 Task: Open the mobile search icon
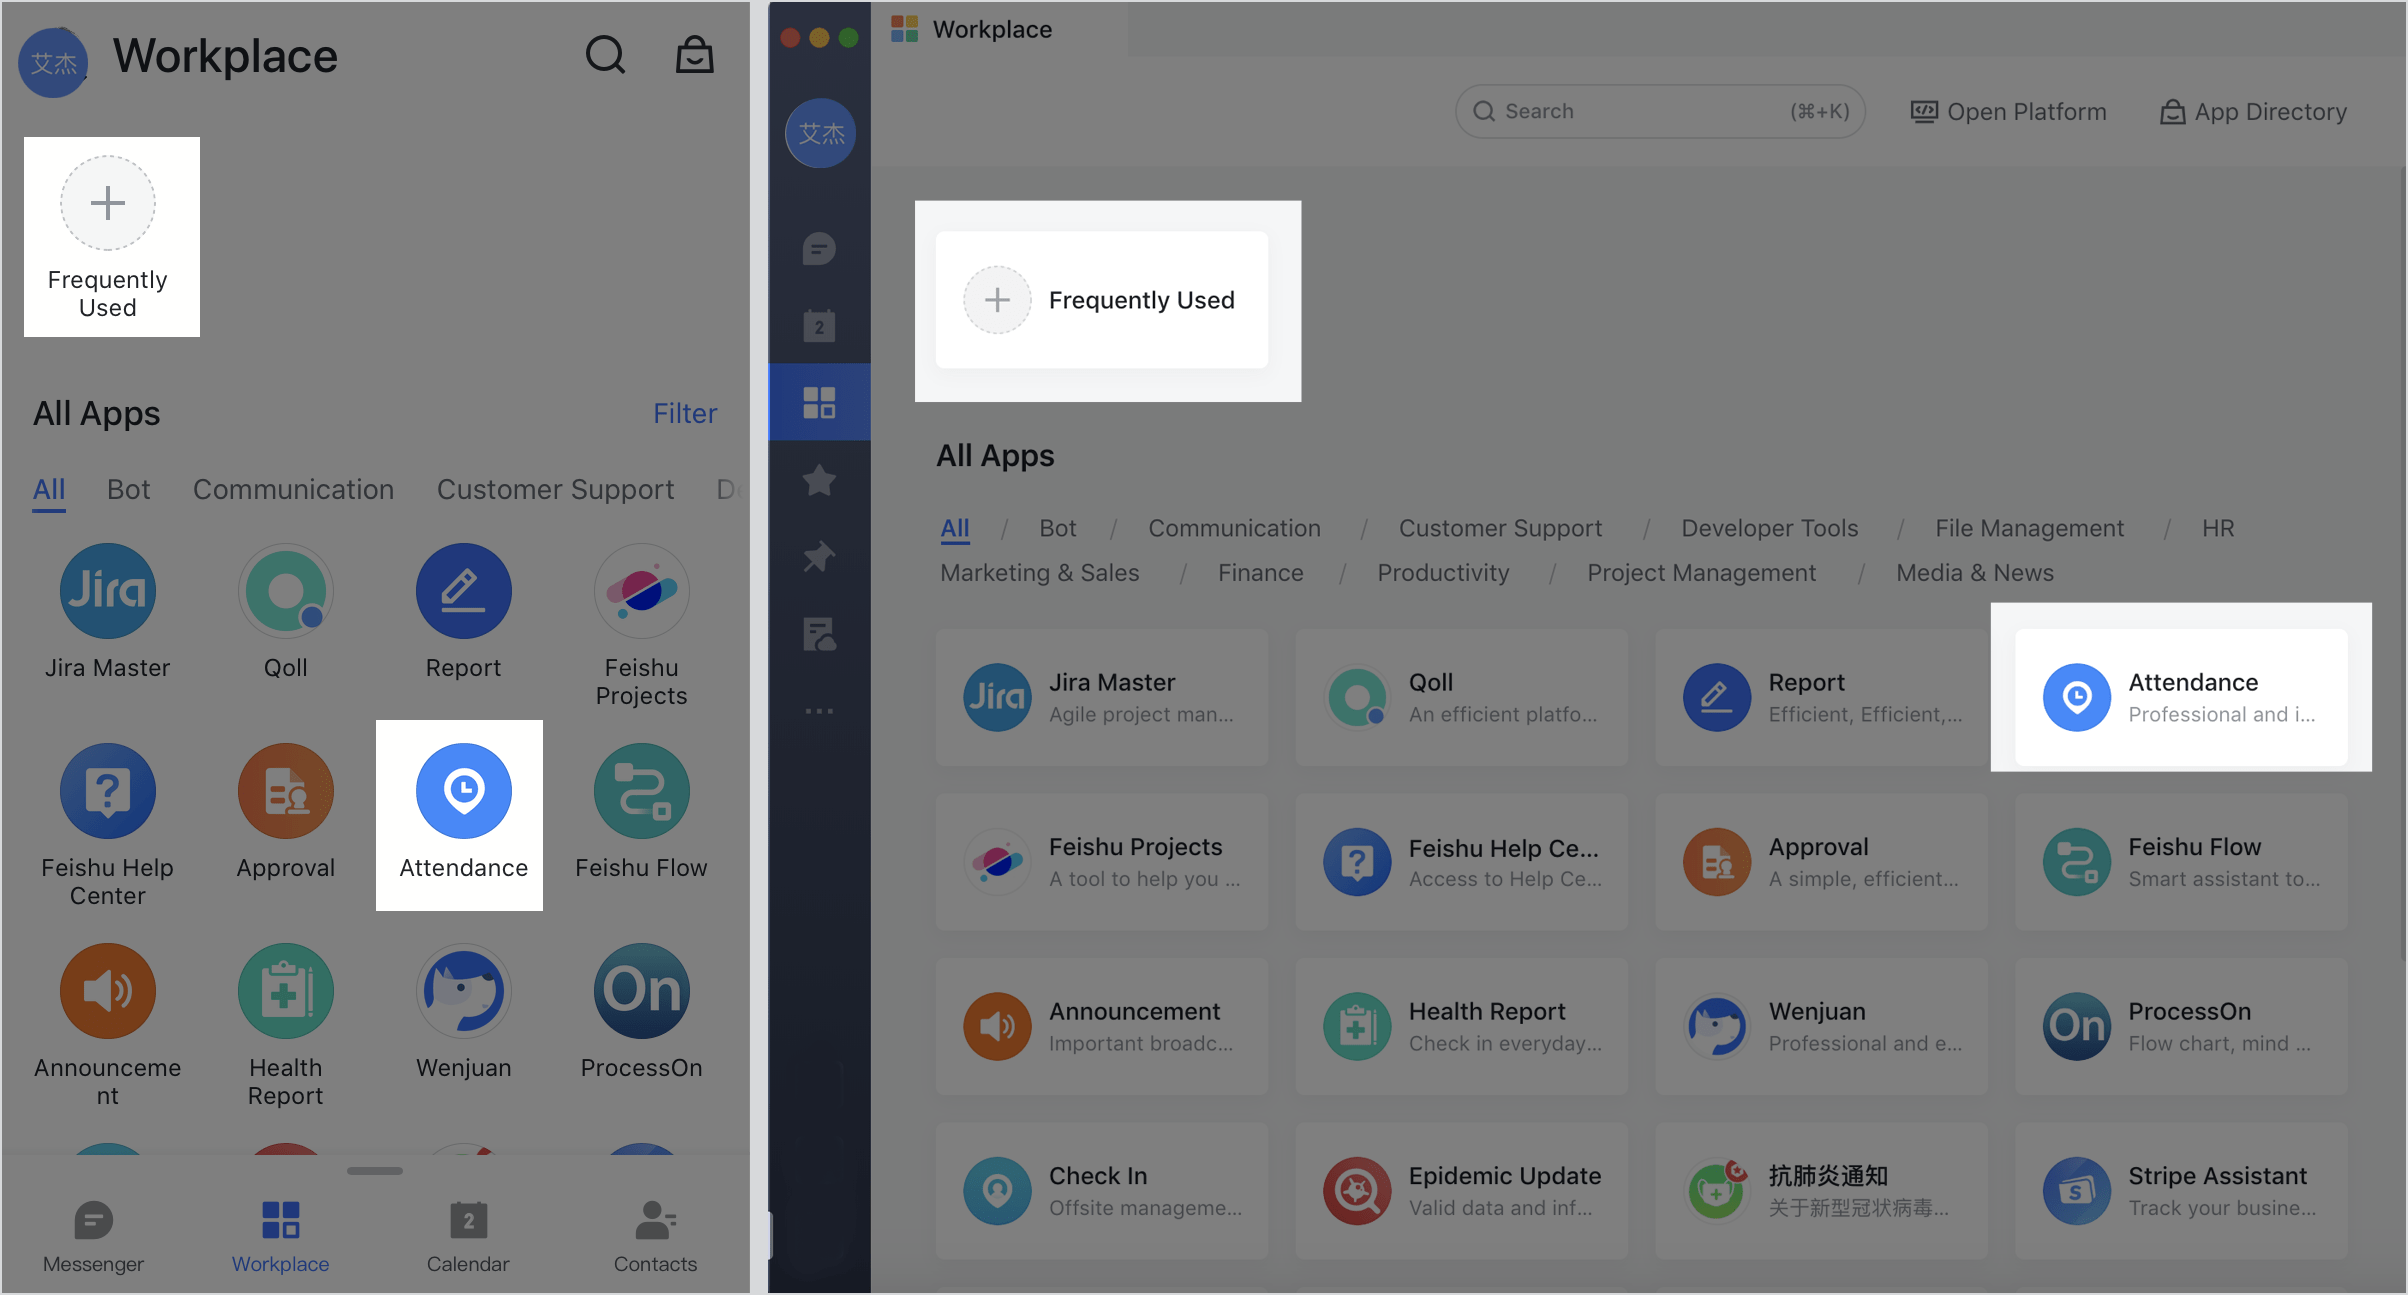tap(605, 55)
